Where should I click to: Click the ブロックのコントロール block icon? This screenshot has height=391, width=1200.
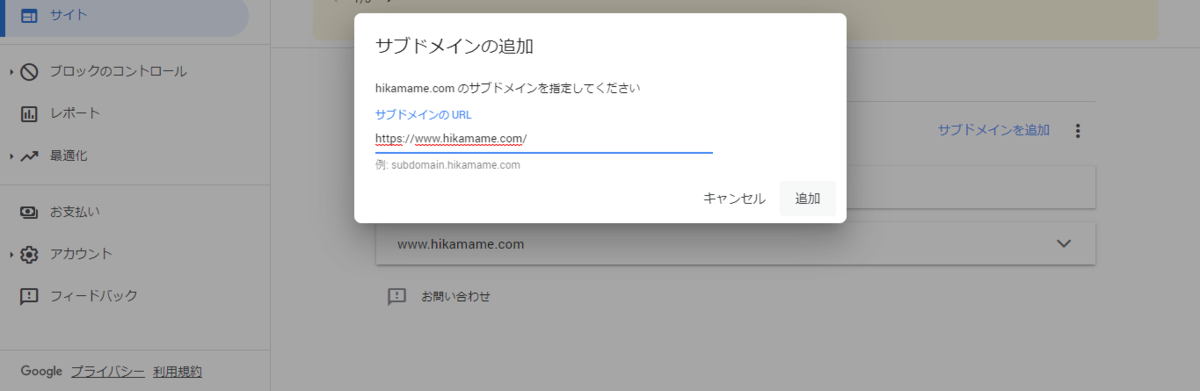click(29, 71)
